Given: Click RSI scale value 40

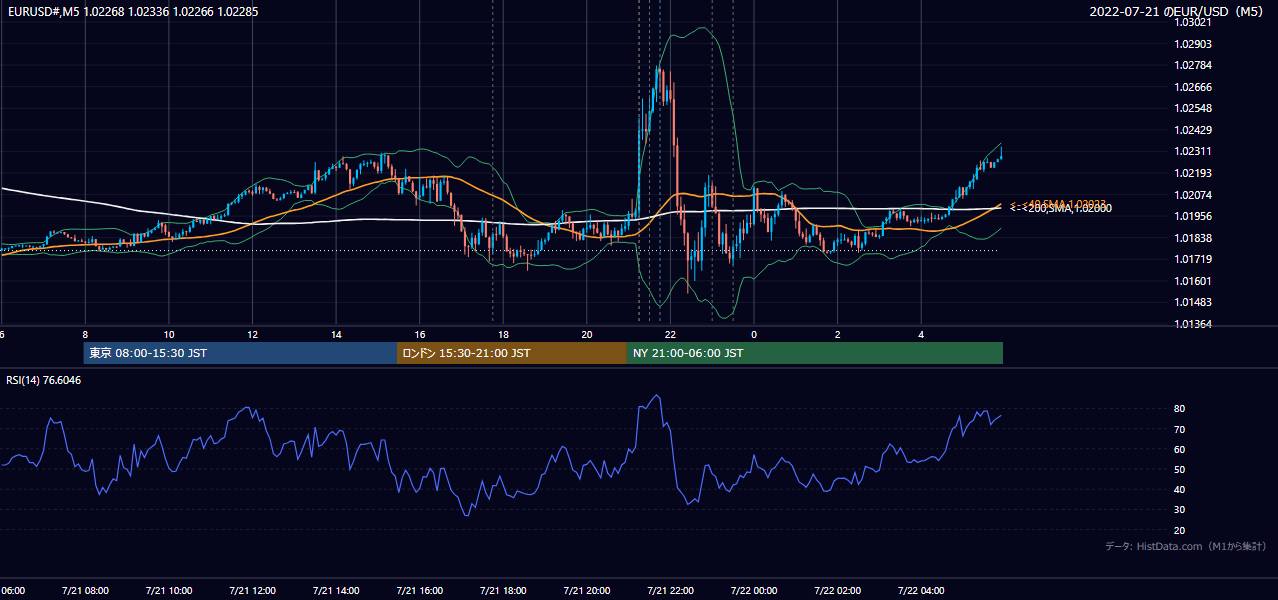Looking at the screenshot, I should coord(1180,489).
